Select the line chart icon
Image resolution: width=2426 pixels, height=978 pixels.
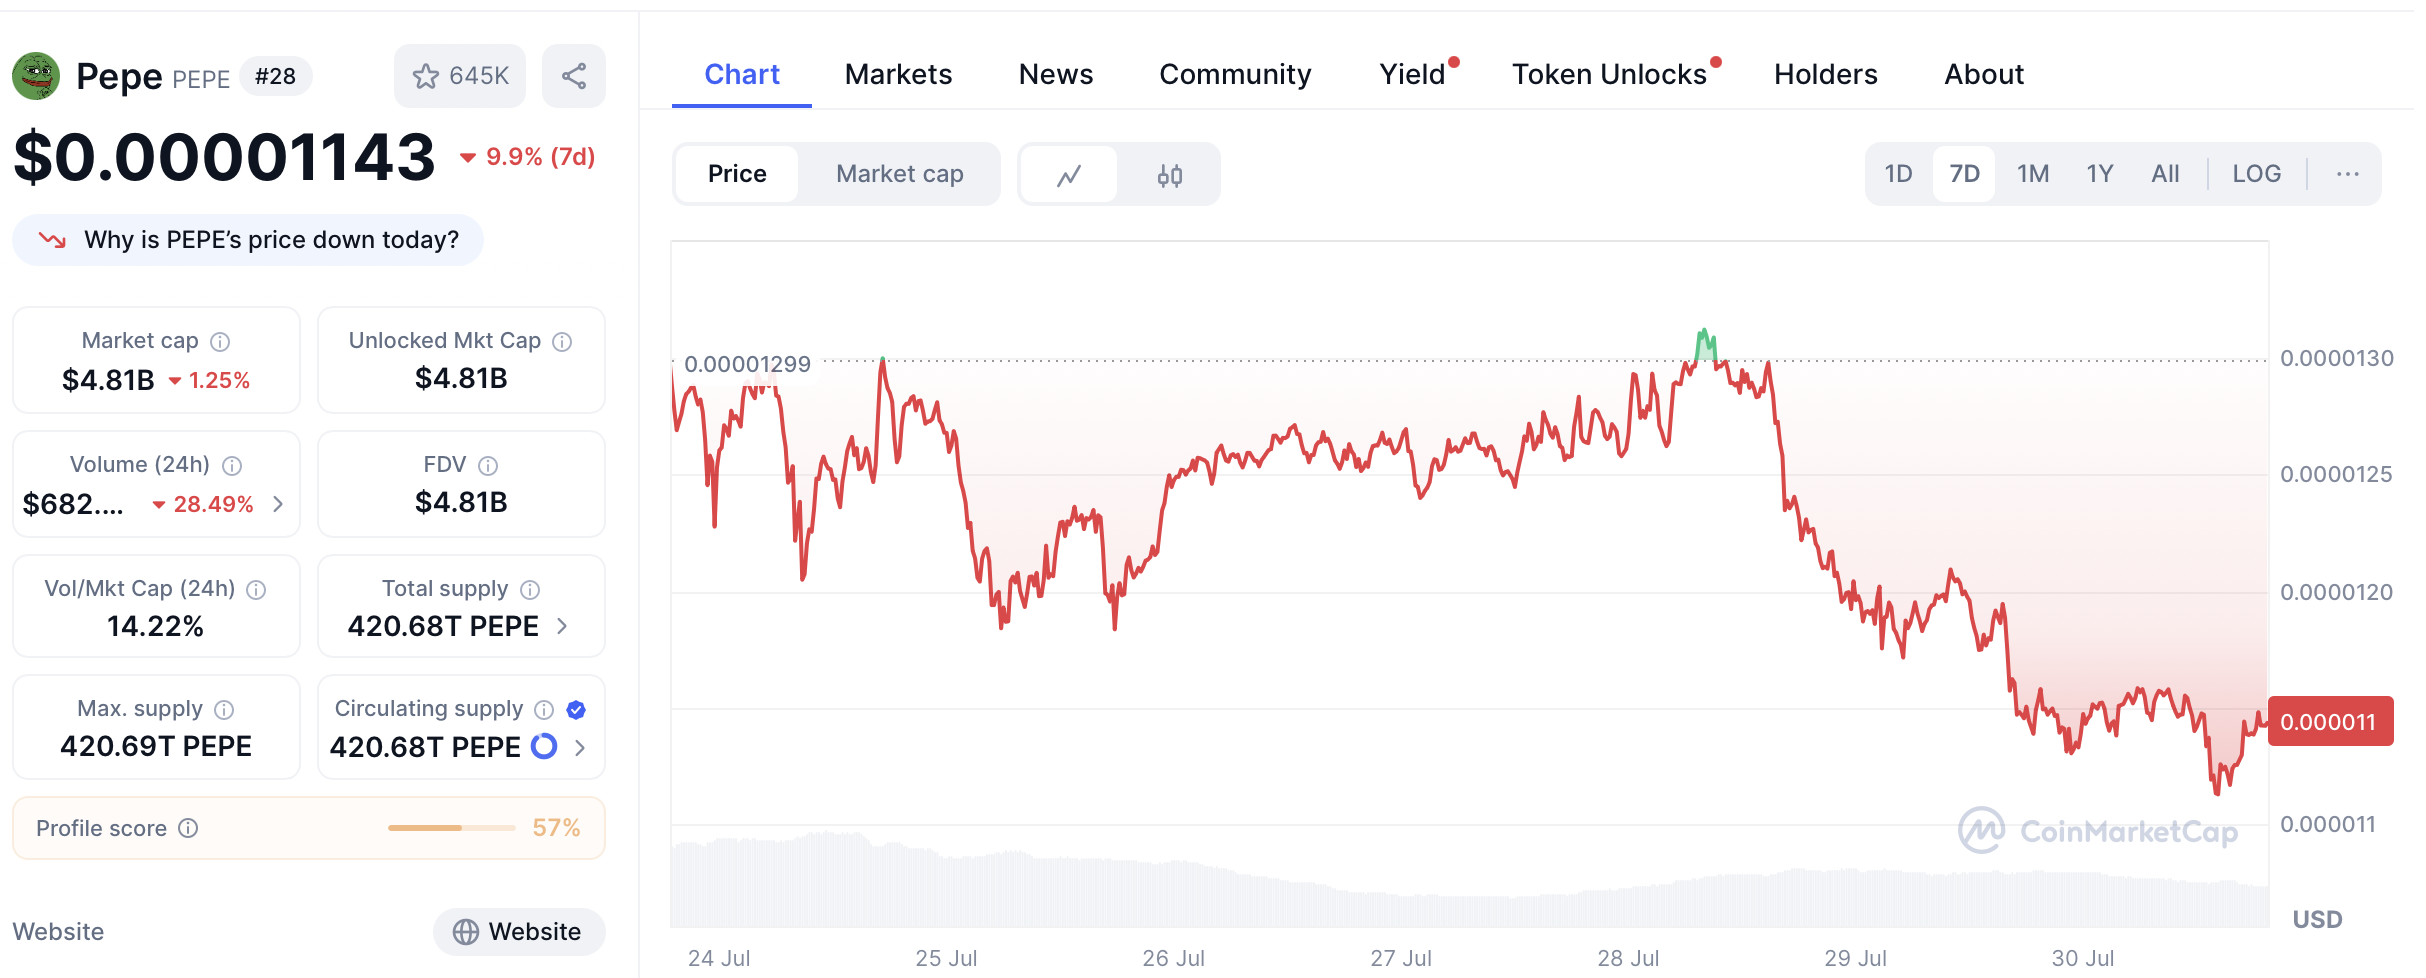point(1069,175)
